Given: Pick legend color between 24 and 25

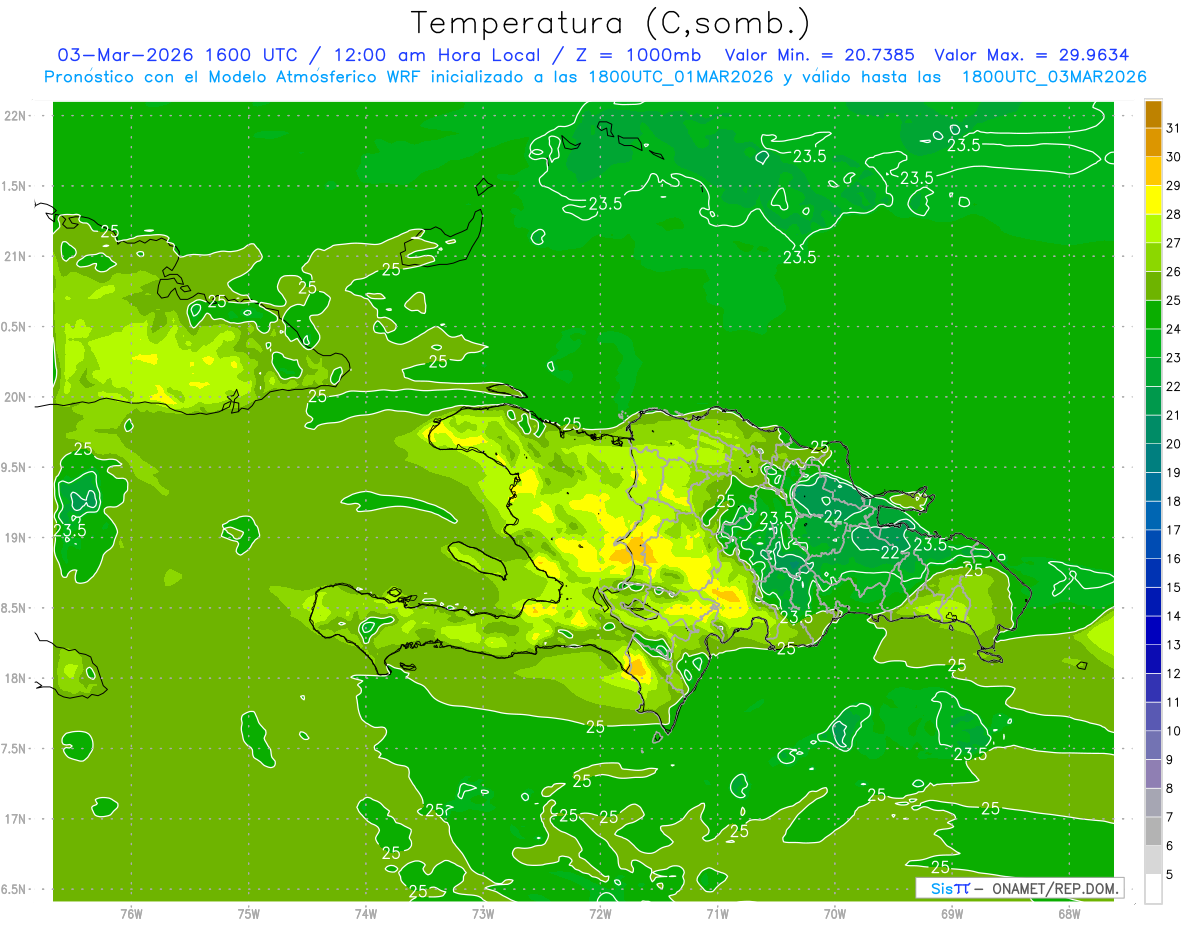Looking at the screenshot, I should [1154, 315].
